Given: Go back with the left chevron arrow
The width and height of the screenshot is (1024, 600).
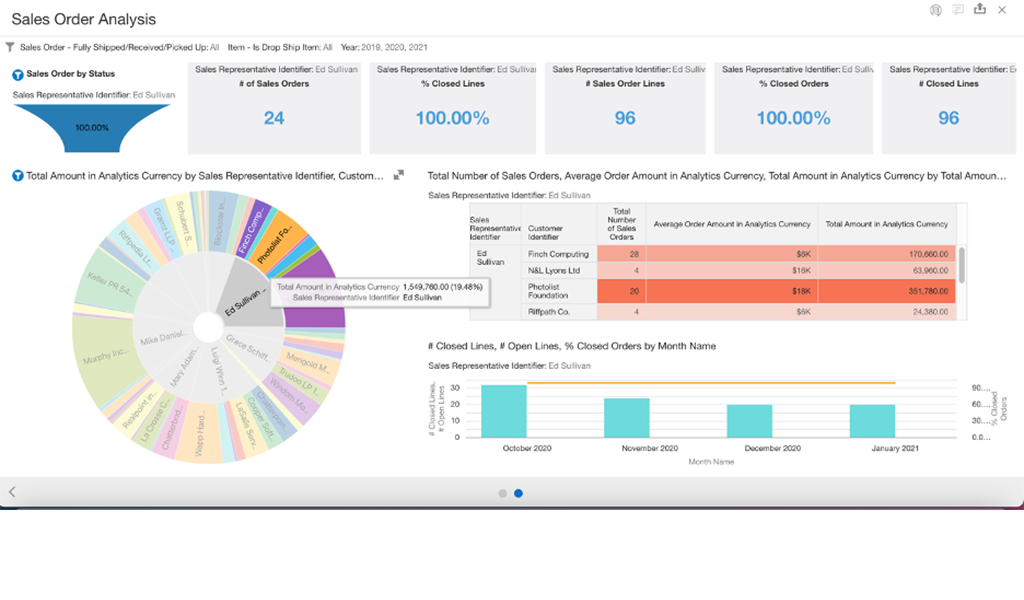Looking at the screenshot, I should [12, 492].
